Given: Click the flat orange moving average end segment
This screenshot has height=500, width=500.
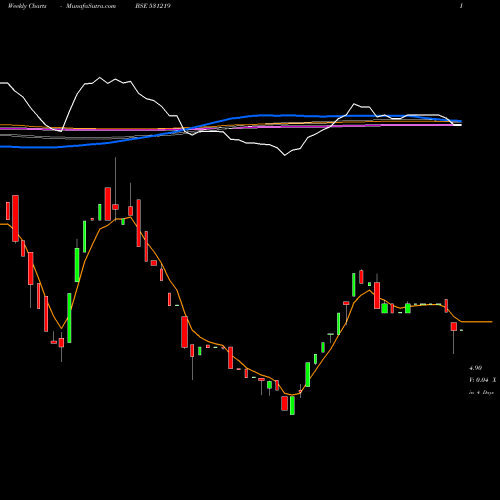Looking at the screenshot, I should (477, 322).
